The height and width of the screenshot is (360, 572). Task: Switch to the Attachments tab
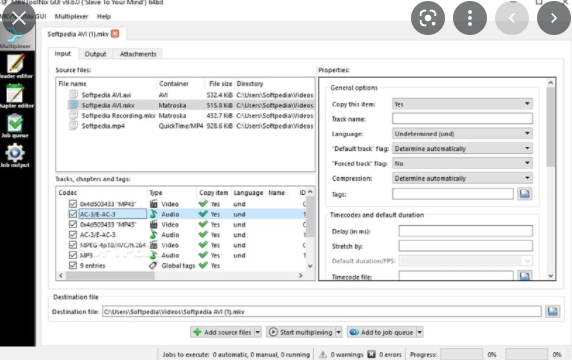[138, 54]
